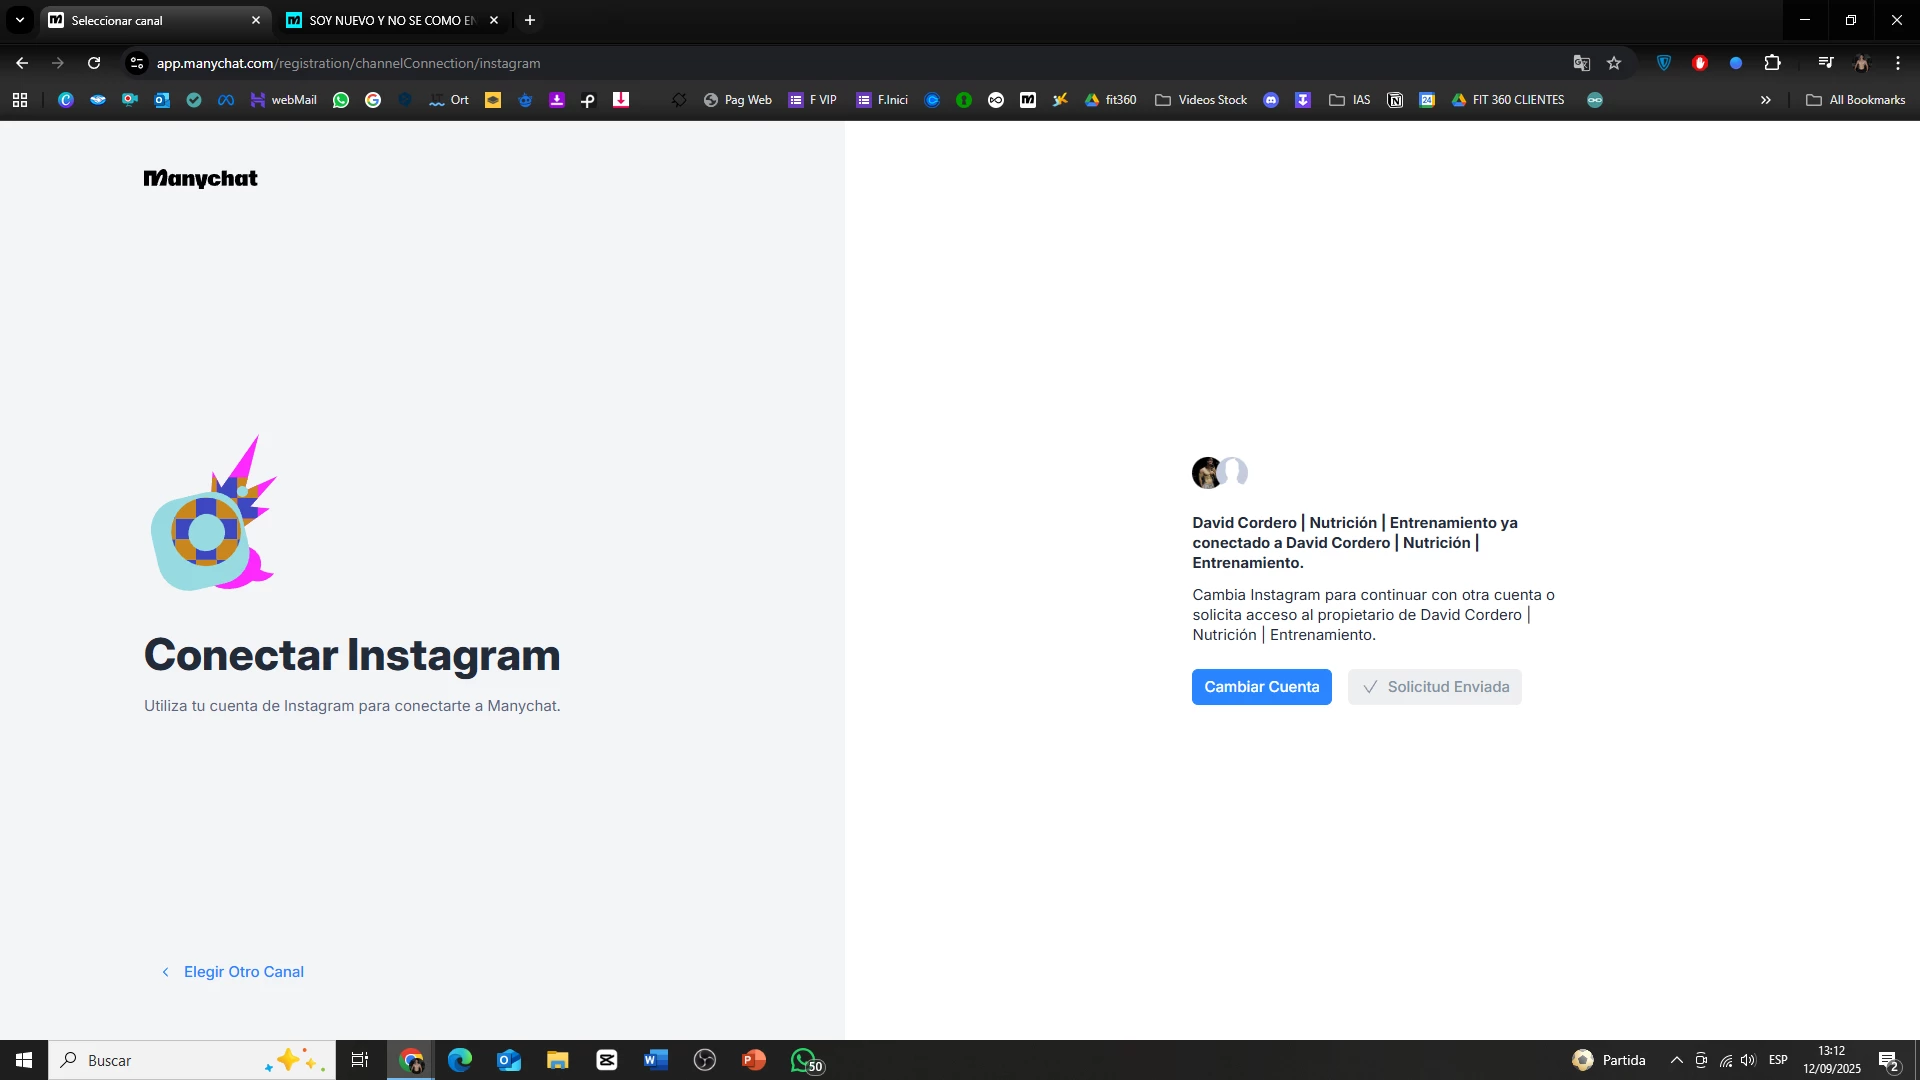The width and height of the screenshot is (1920, 1080).
Task: Open the red hand blocker extension
Action: 1700,63
